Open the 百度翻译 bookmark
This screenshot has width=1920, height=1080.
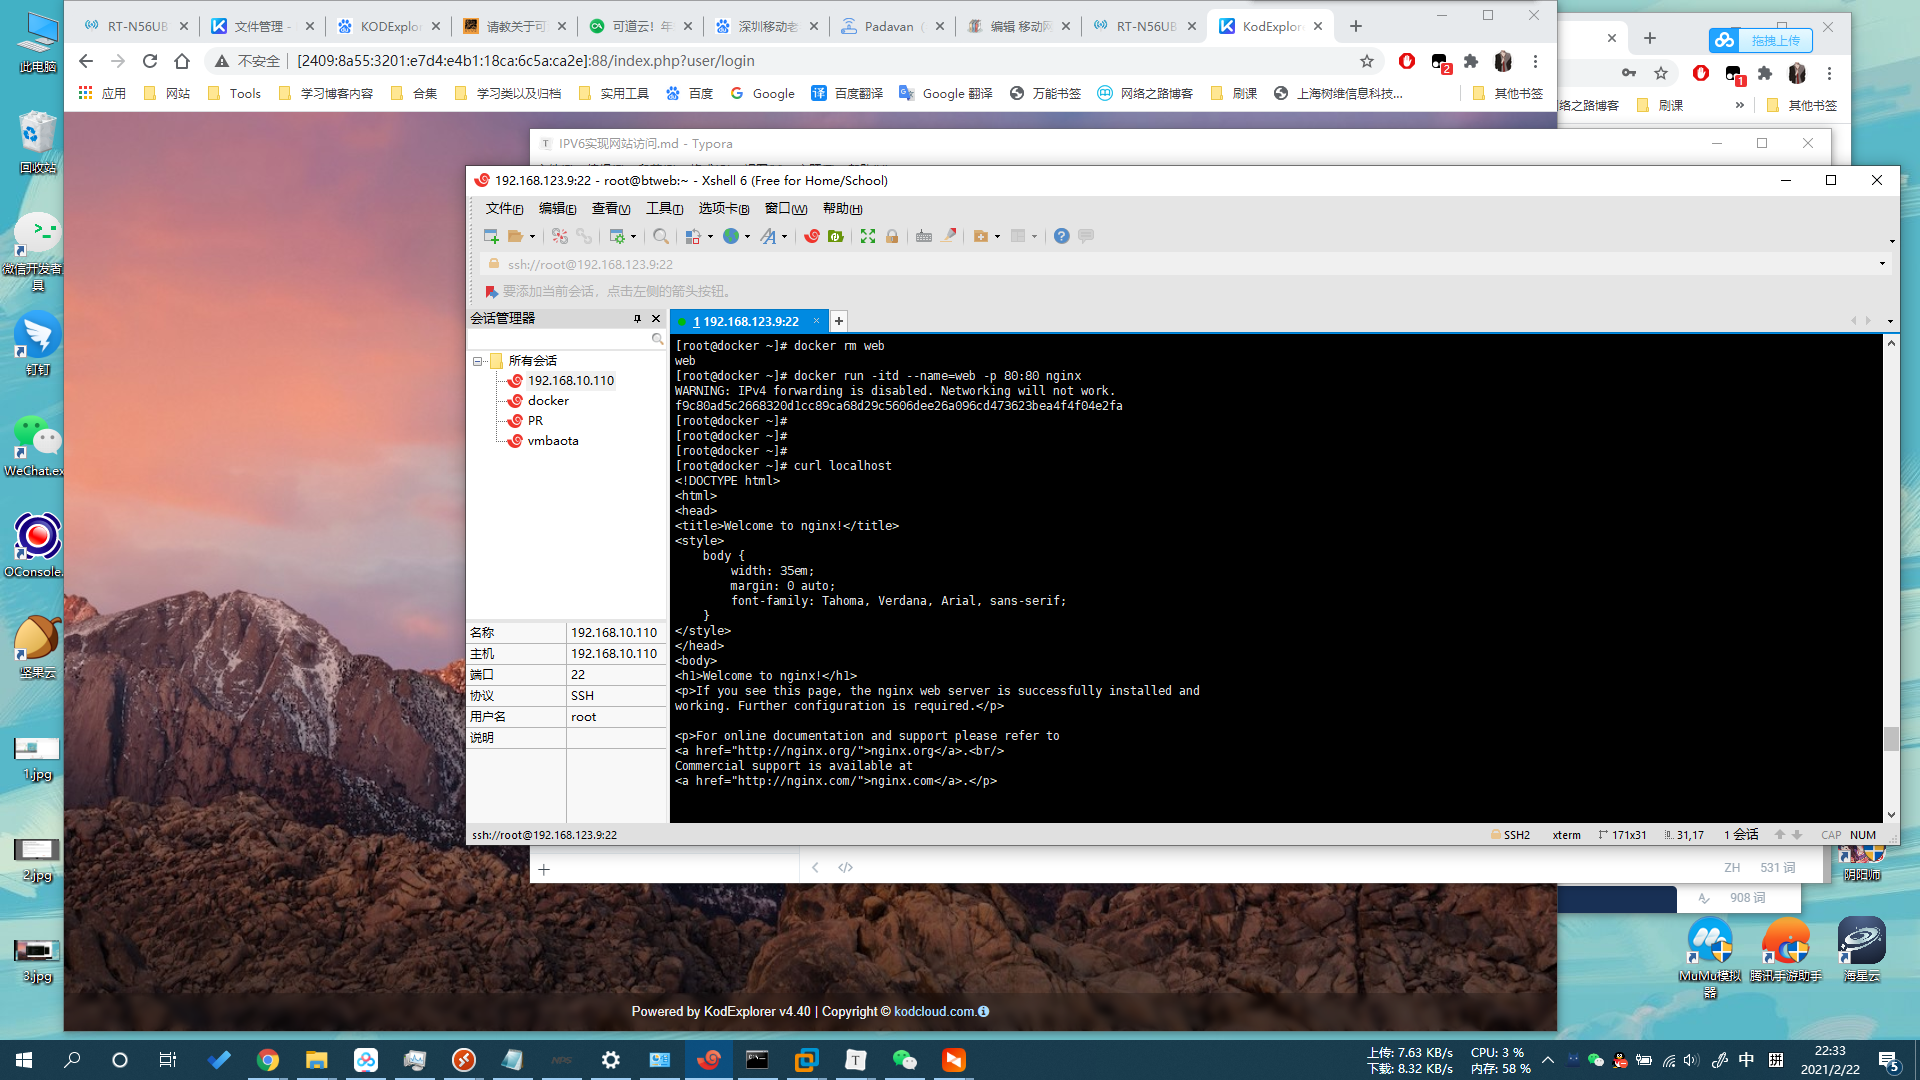pyautogui.click(x=847, y=93)
